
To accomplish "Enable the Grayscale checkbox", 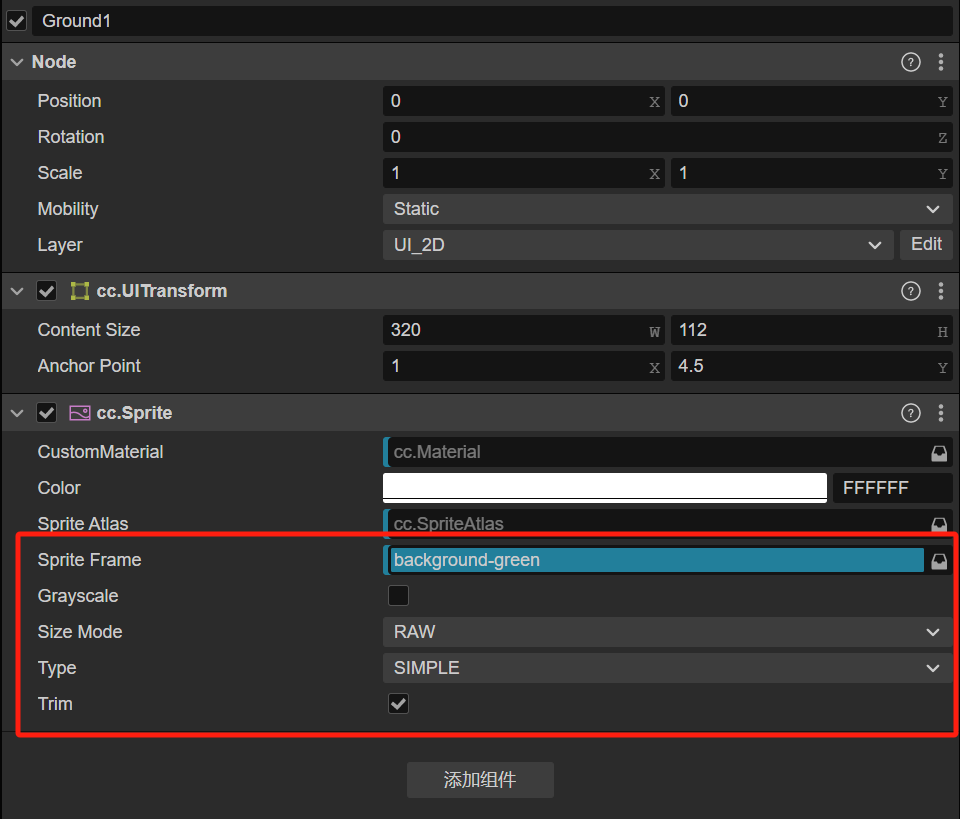I will click(399, 596).
